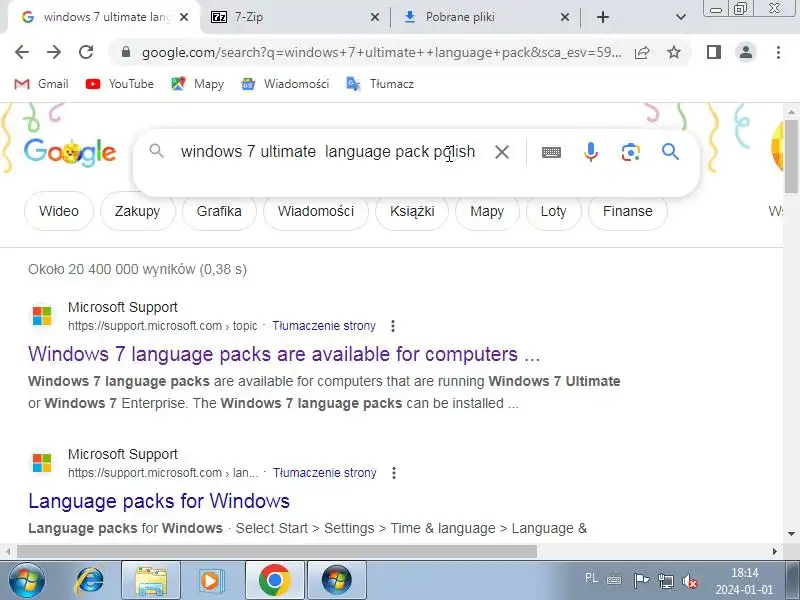Viewport: 800px width, 600px height.
Task: Open the tab search chevron
Action: point(681,17)
